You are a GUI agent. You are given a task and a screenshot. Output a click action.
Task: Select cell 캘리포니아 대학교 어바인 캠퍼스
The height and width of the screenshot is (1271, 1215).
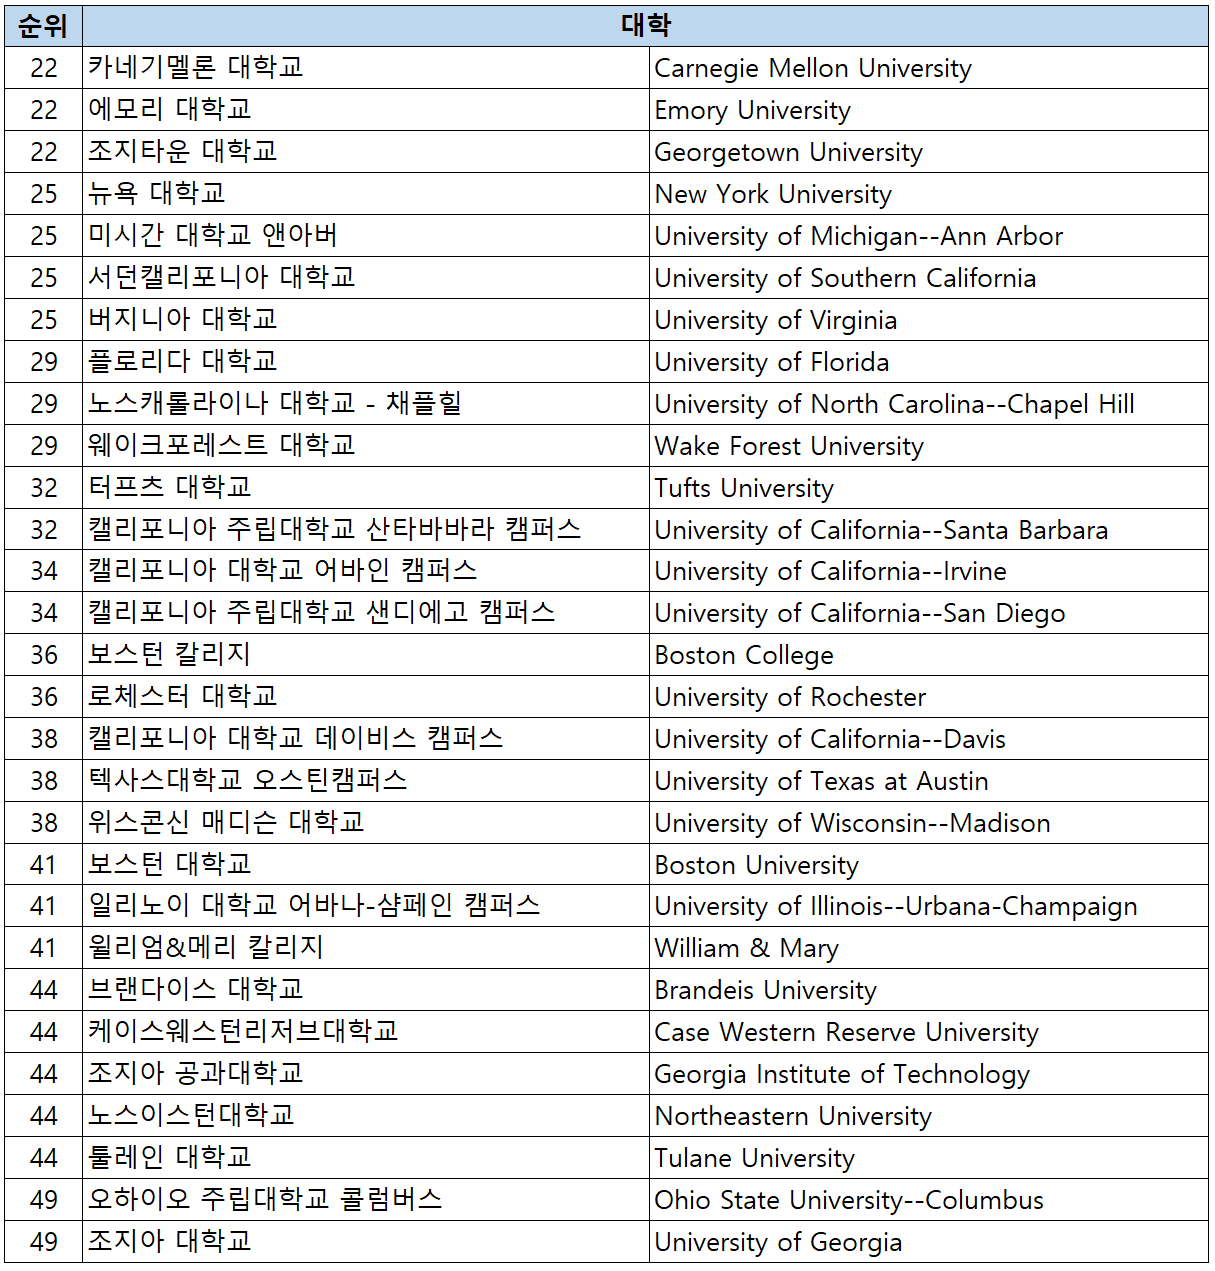(366, 571)
